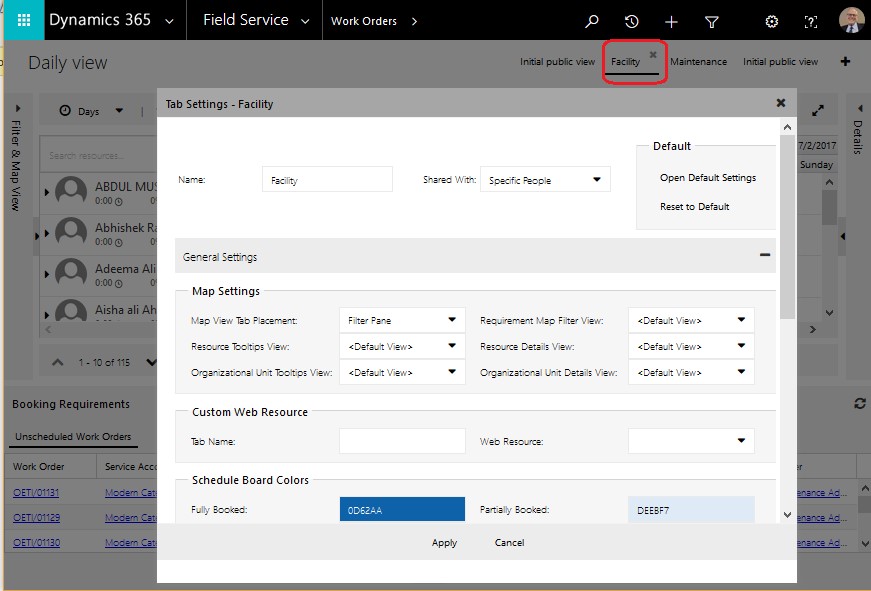Viewport: 871px width, 591px height.
Task: Expand the Work Orders breadcrumb chevron
Action: 414,22
